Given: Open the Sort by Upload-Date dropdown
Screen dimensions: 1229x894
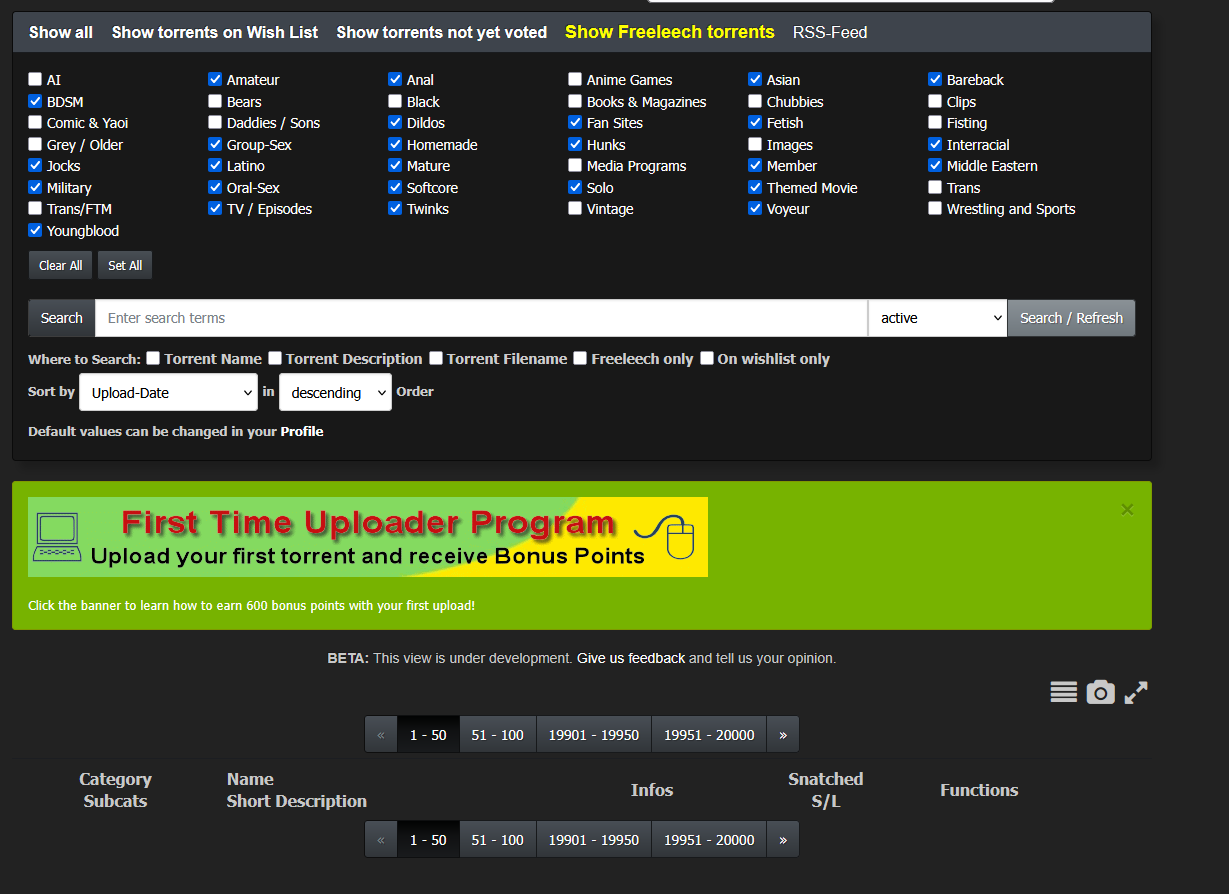Looking at the screenshot, I should tap(167, 392).
